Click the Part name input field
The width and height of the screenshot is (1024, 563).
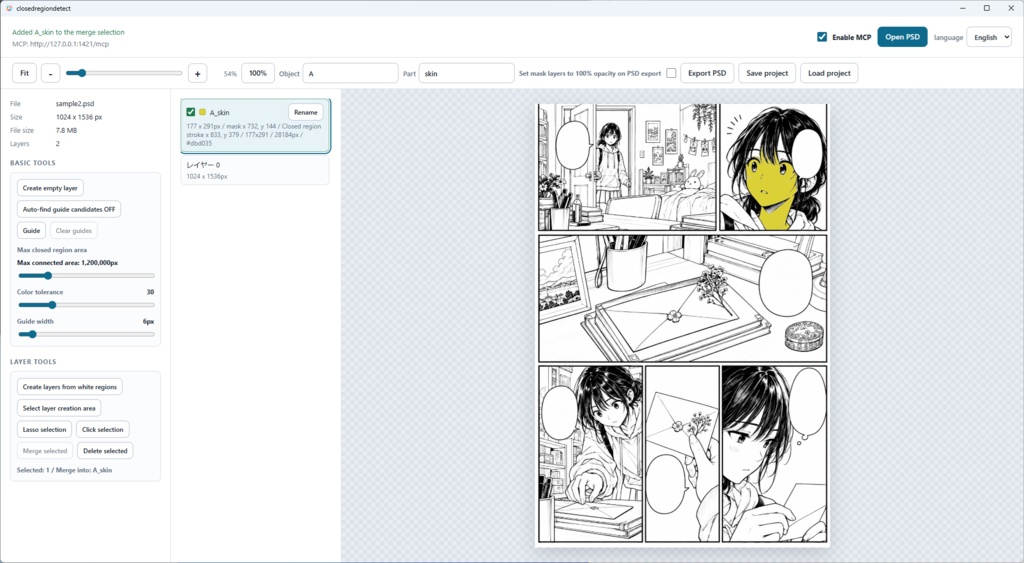coord(466,73)
